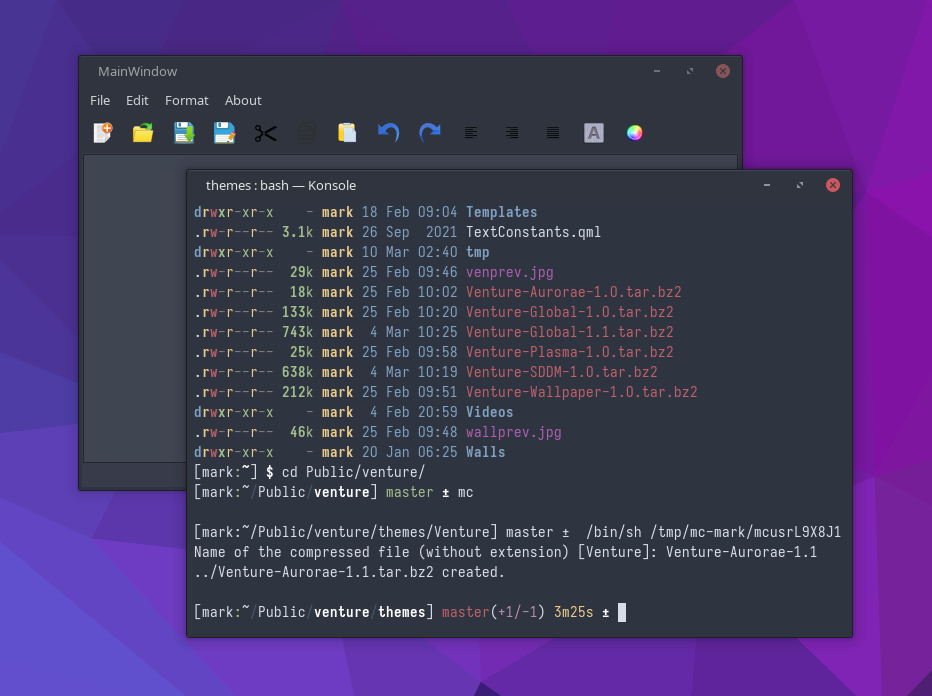The image size is (932, 696).
Task: Click 'TextConstants.qml' in the terminal listing
Action: click(x=533, y=232)
